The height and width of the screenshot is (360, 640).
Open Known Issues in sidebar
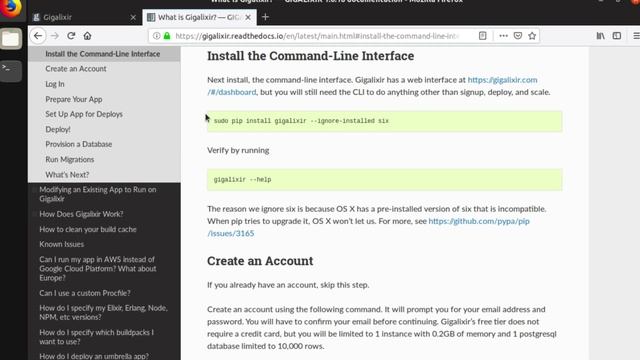pyautogui.click(x=61, y=244)
